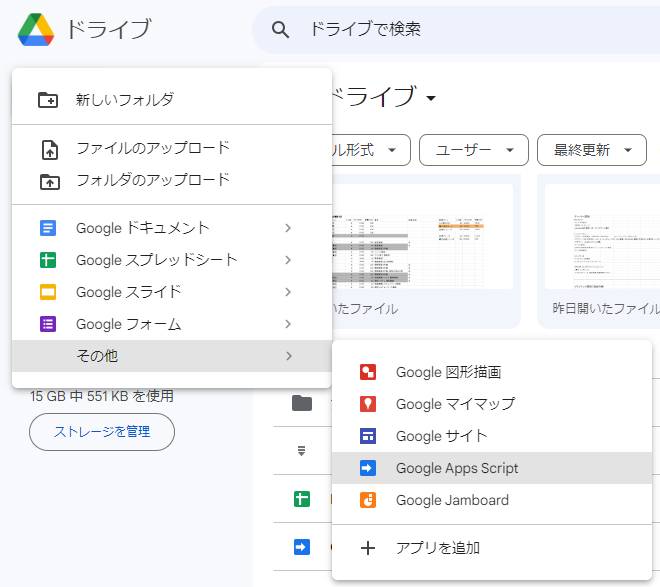Expand the Google スプレッドシート submenu arrow

(288, 260)
